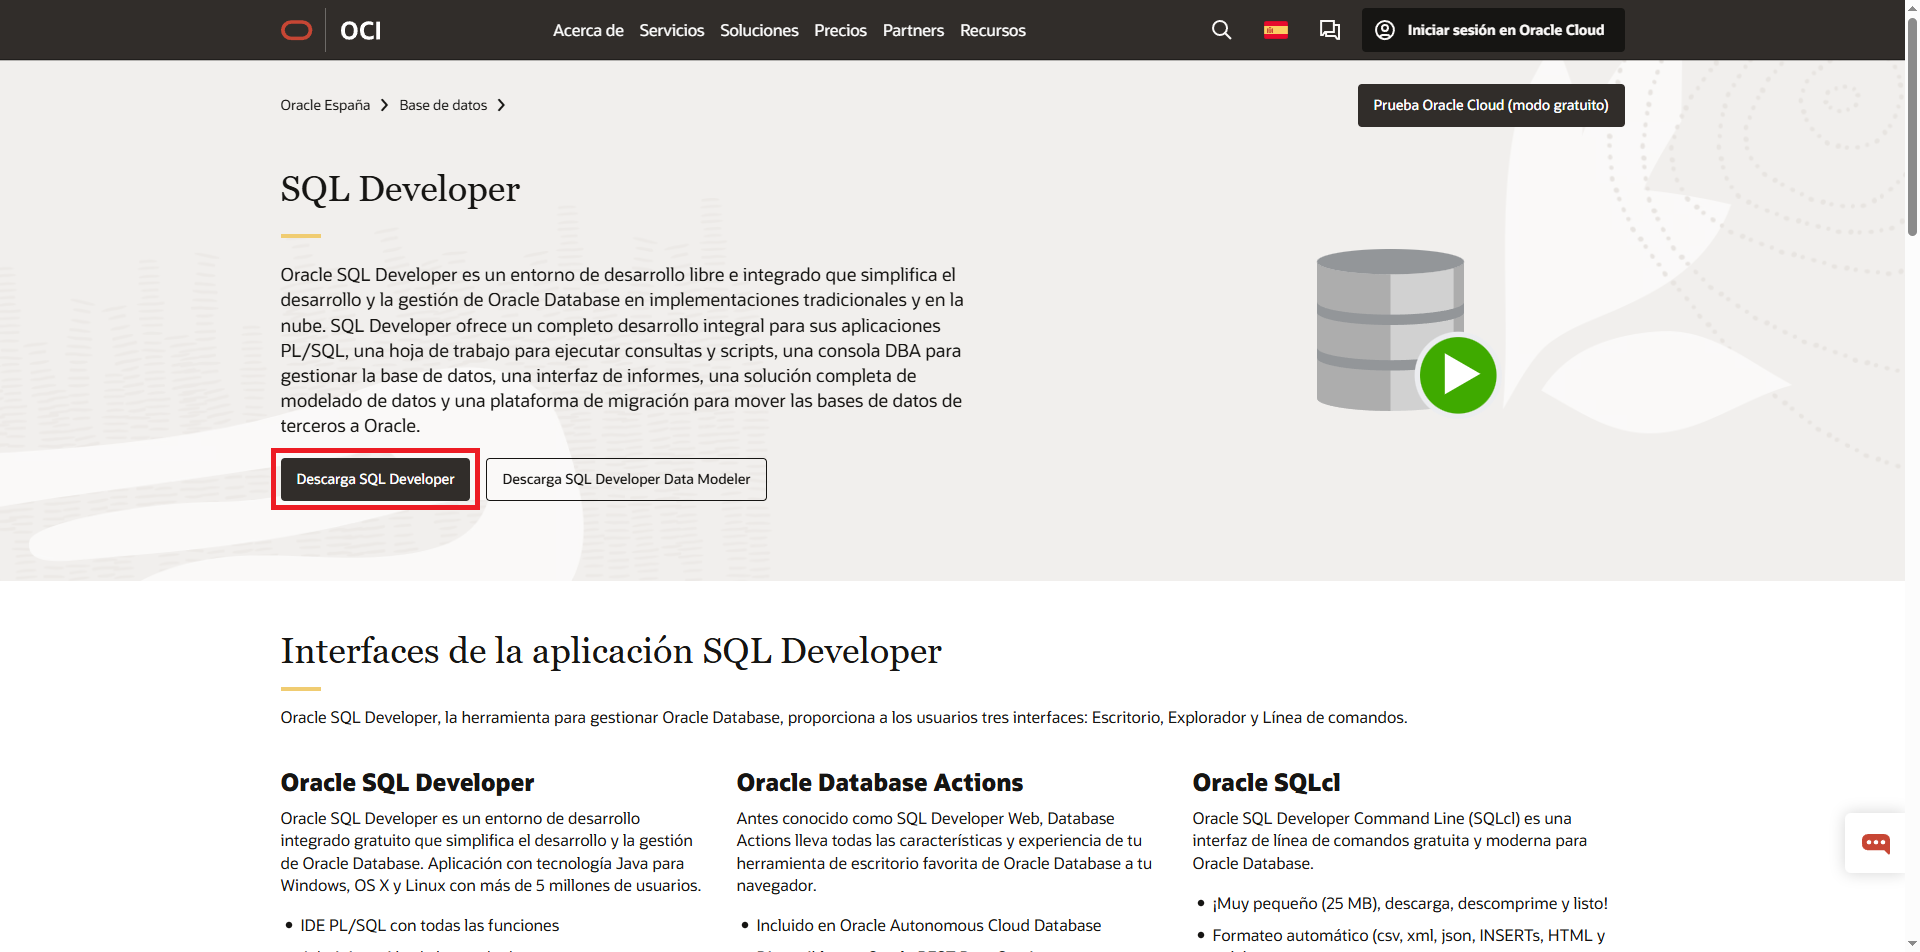1920x952 pixels.
Task: Select Acerca de in the menu bar
Action: click(587, 30)
